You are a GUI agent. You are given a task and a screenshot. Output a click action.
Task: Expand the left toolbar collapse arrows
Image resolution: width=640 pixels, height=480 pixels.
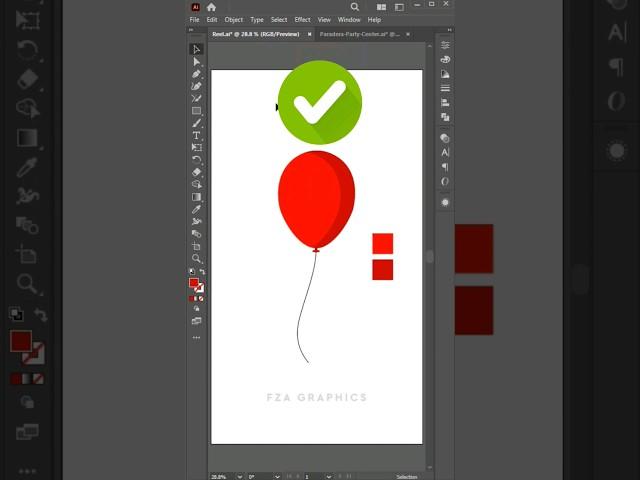[x=191, y=30]
